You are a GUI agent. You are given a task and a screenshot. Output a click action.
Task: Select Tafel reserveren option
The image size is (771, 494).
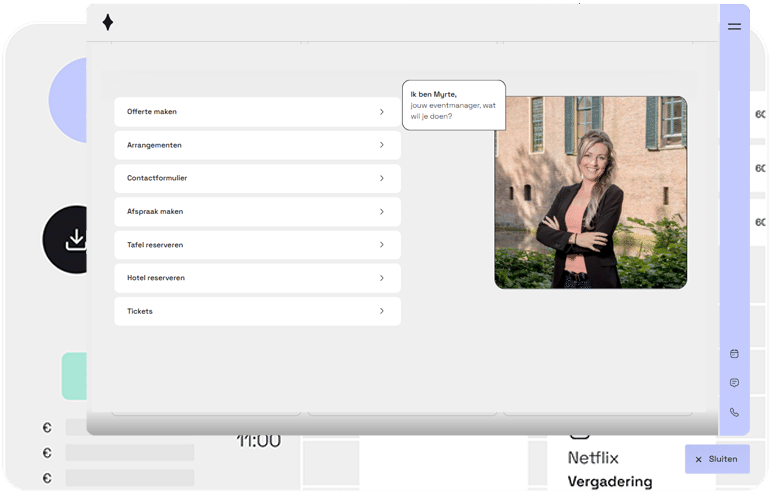click(x=257, y=245)
